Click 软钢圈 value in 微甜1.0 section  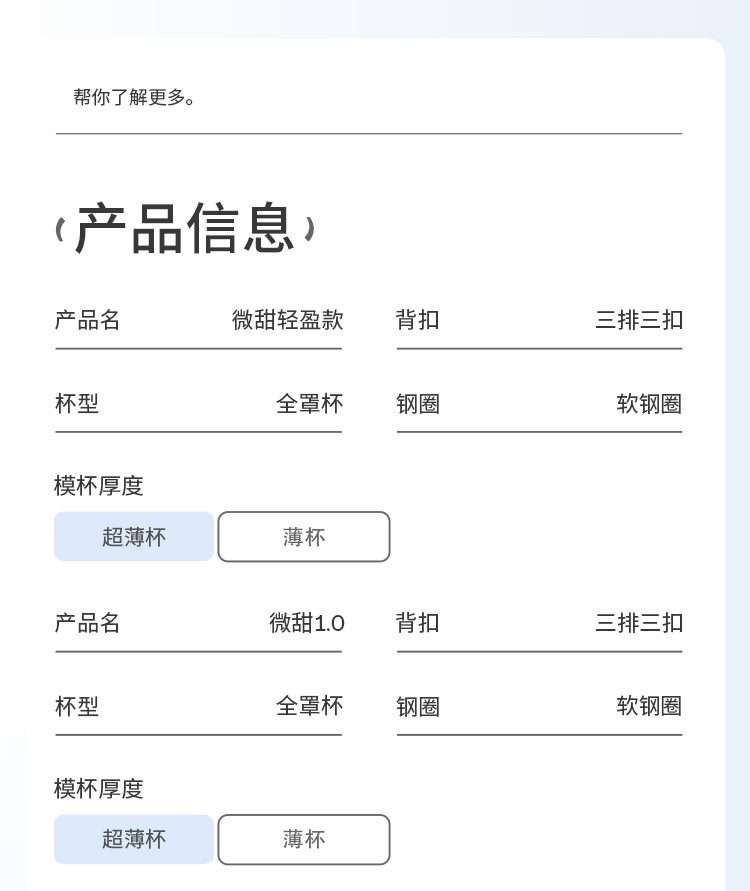[x=649, y=706]
